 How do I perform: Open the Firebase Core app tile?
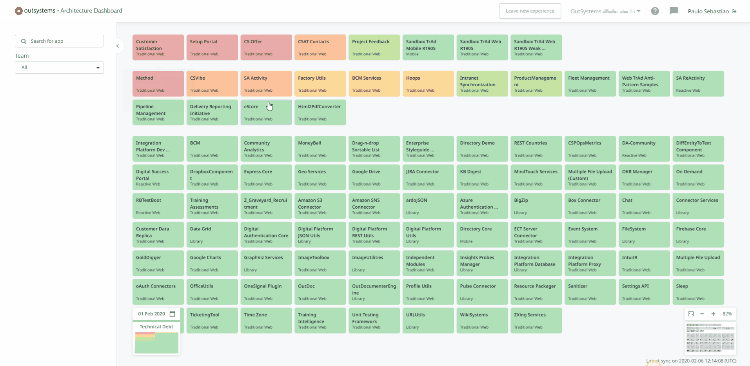coord(698,235)
